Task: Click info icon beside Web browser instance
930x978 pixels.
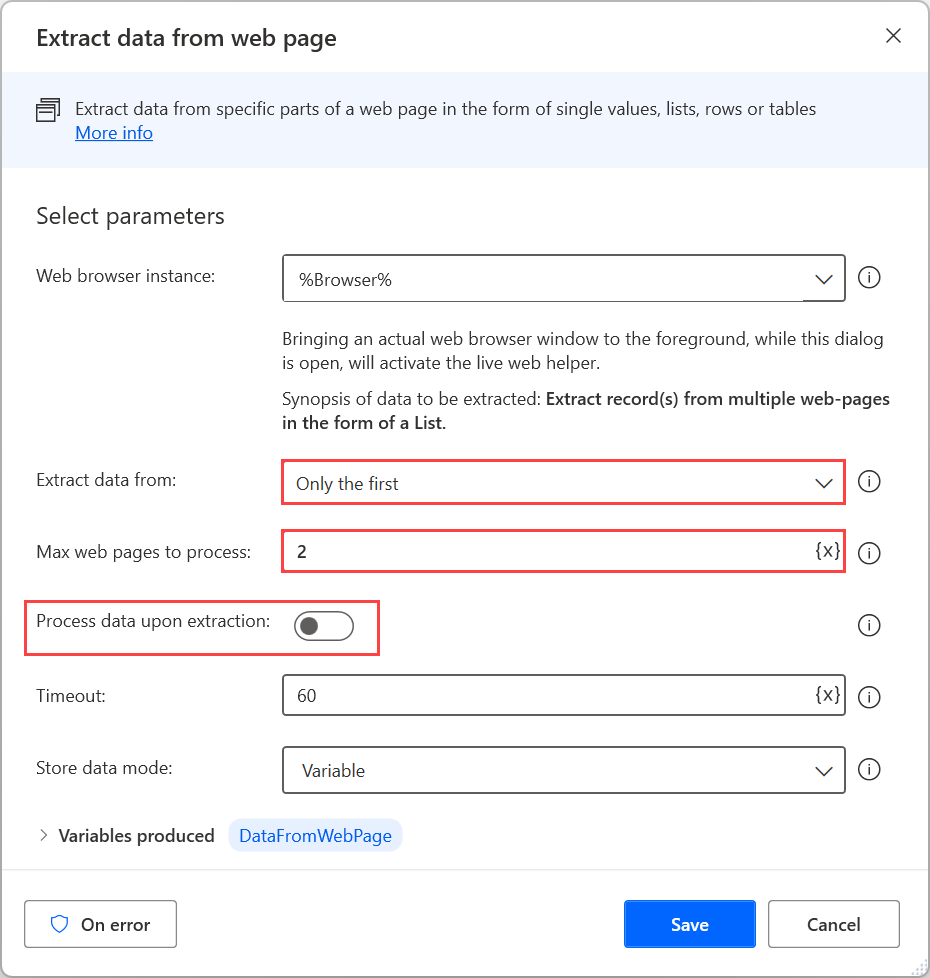Action: tap(869, 278)
